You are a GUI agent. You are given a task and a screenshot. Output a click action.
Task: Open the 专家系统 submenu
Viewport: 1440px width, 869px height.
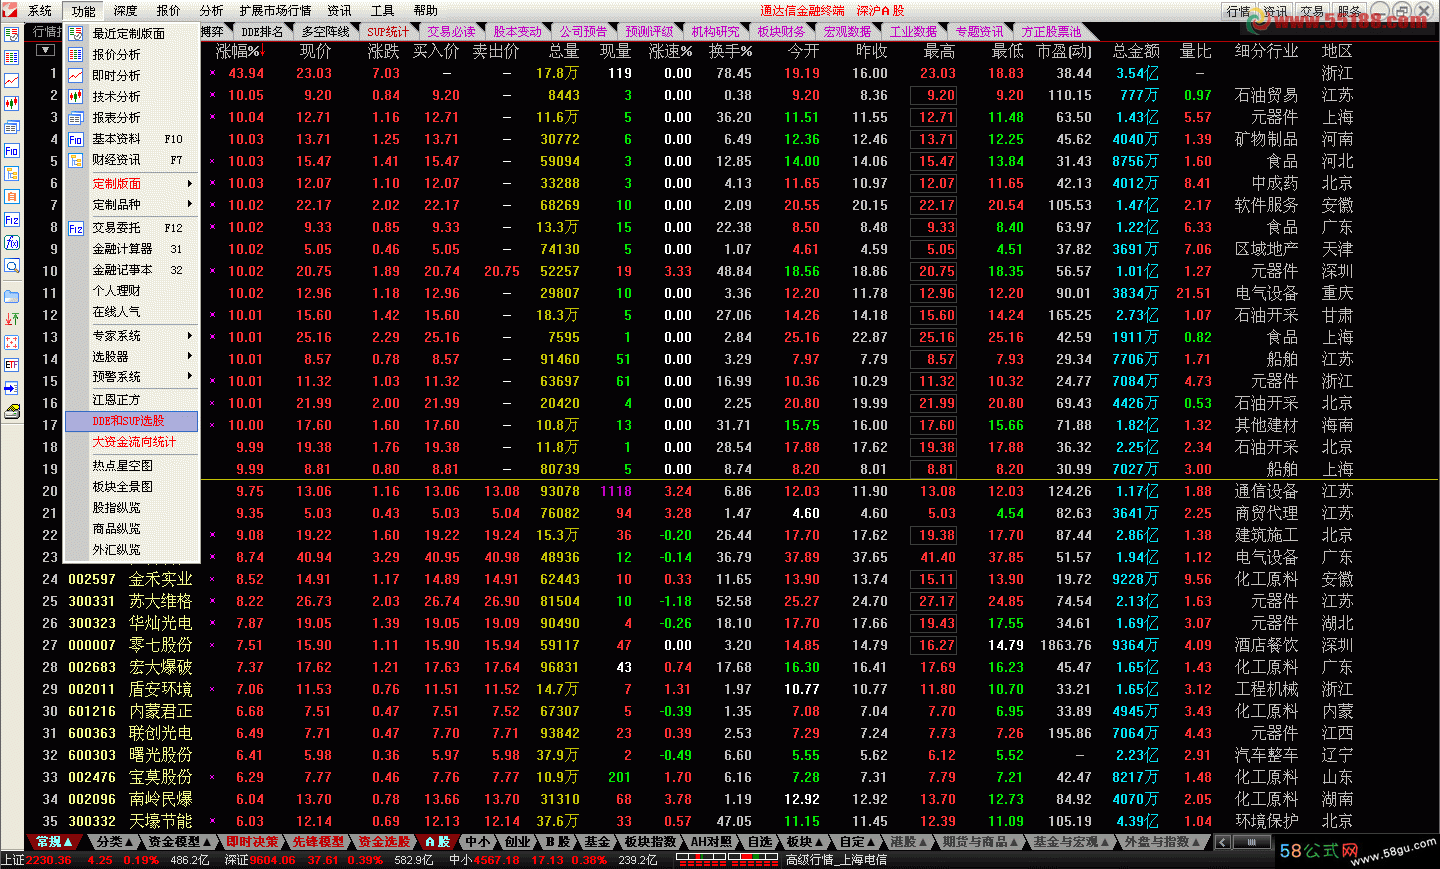point(131,336)
